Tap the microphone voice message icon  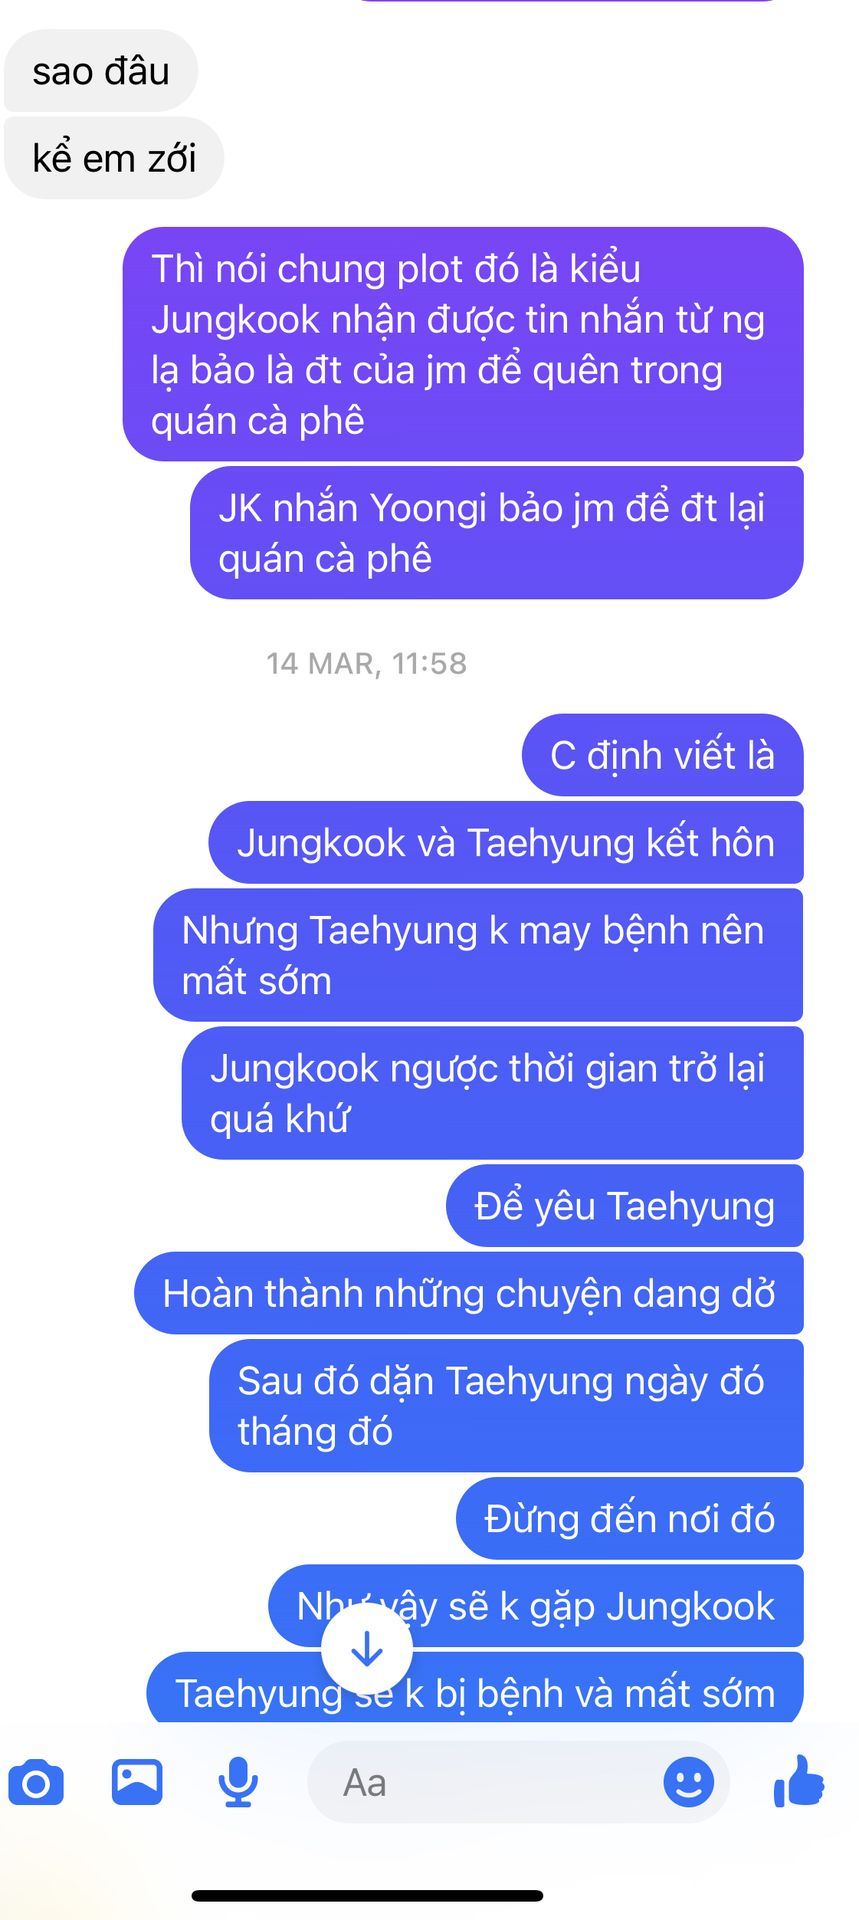[x=238, y=1782]
